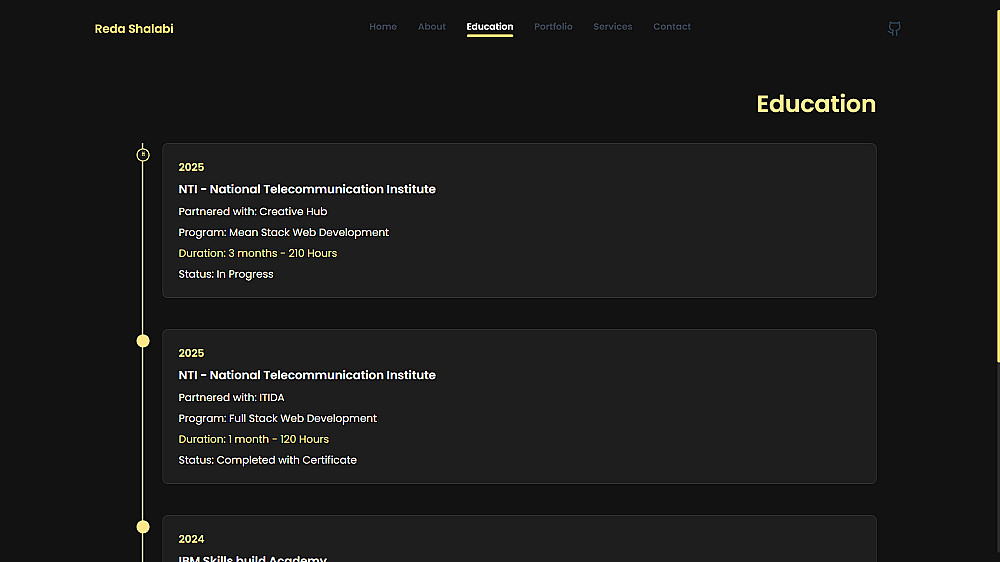Click the Reda Shalabi site logo
Viewport: 1000px width, 562px height.
(x=134, y=29)
